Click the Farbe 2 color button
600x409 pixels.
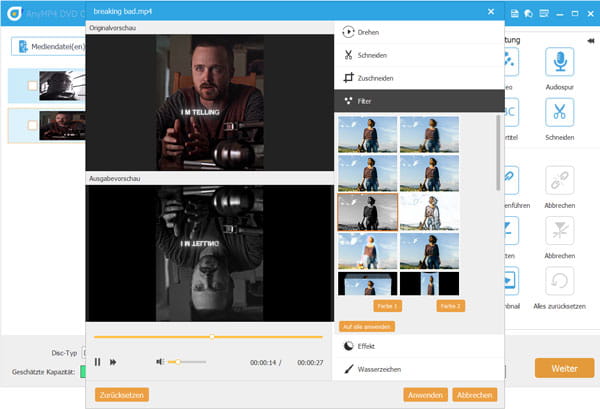click(x=450, y=306)
